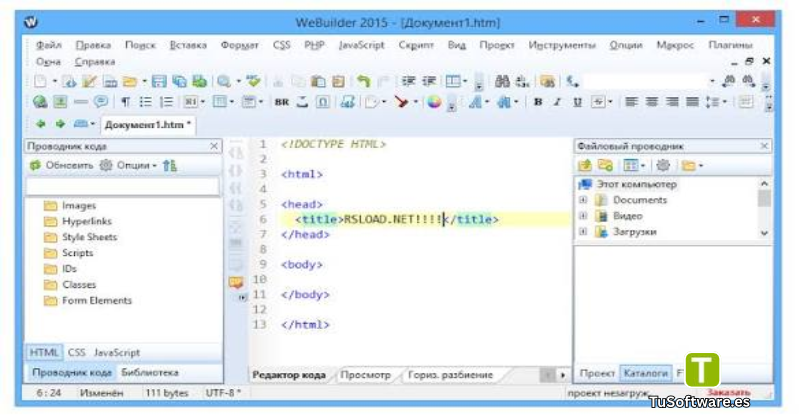
Task: Click the navigate forward green arrow
Action: coord(60,124)
